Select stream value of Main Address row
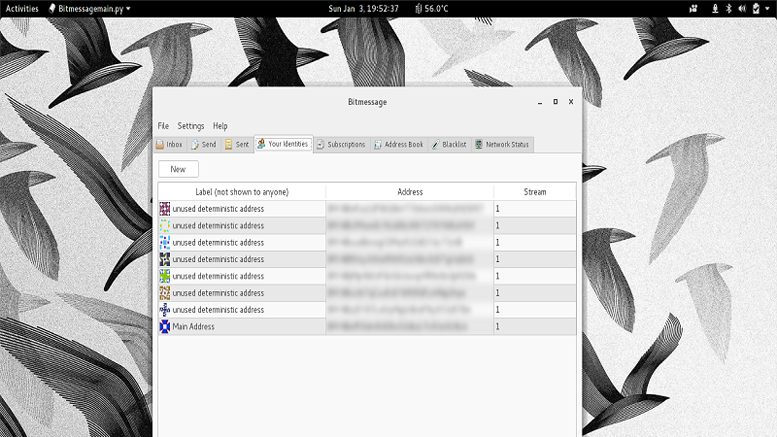 498,327
